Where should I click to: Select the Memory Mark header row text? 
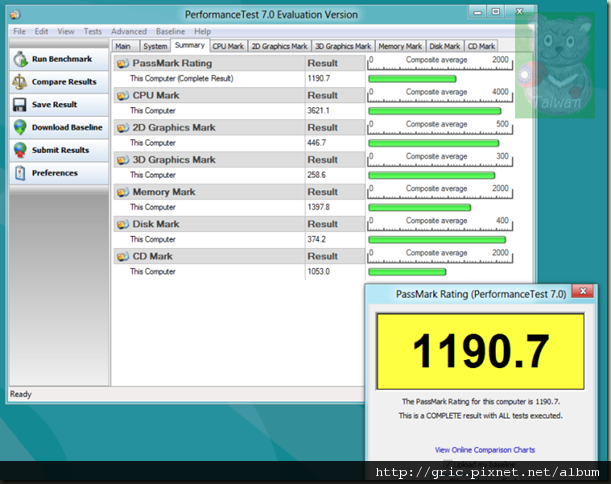(164, 192)
